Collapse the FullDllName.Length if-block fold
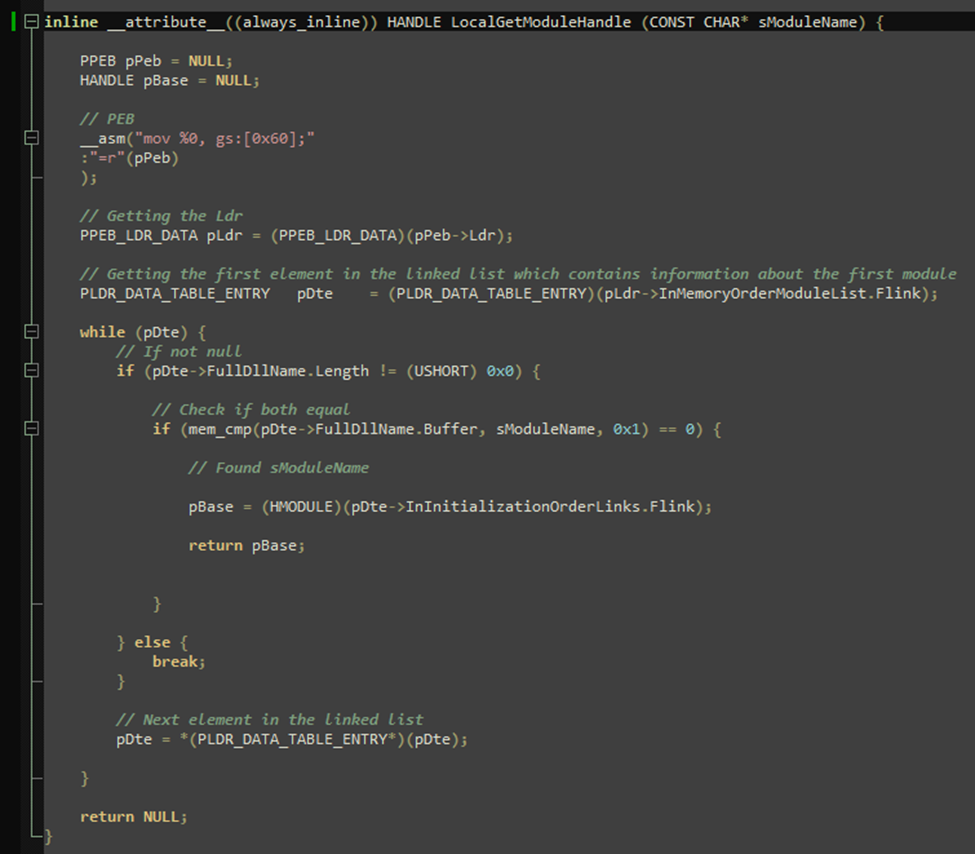975x854 pixels. click(x=31, y=371)
